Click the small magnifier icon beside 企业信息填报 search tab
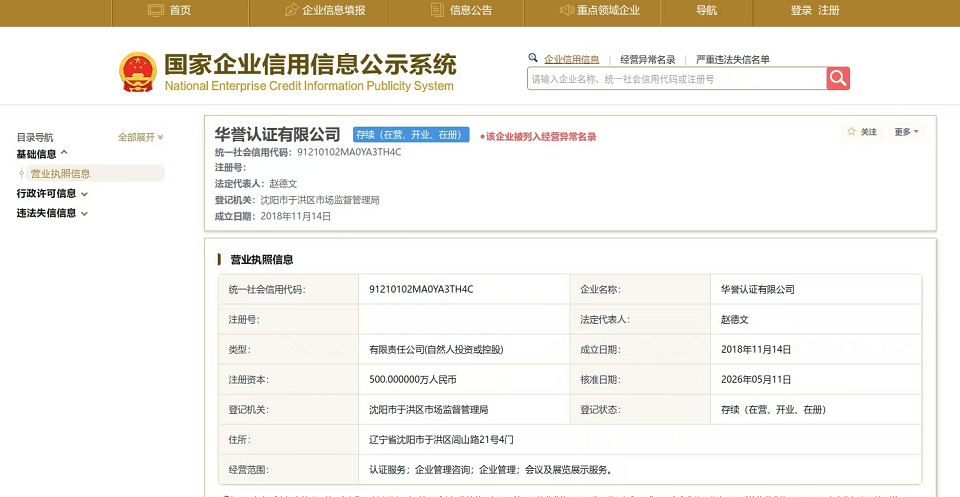Viewport: 960px width, 497px height. [533, 58]
